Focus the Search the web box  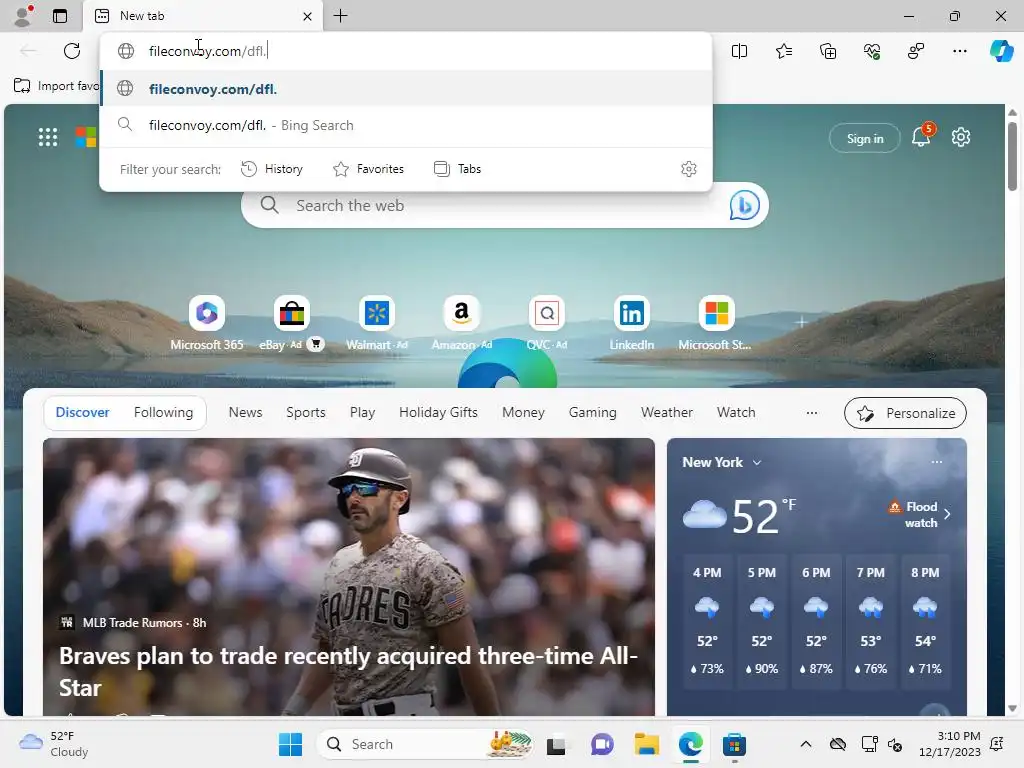(503, 206)
